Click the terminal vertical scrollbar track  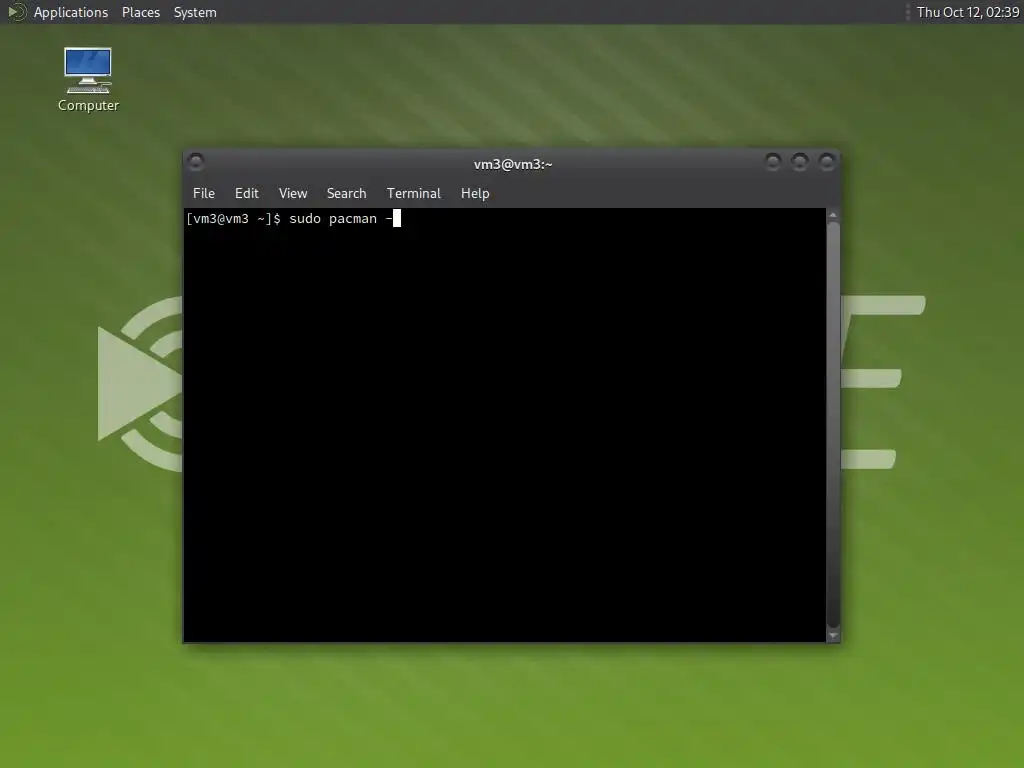833,425
